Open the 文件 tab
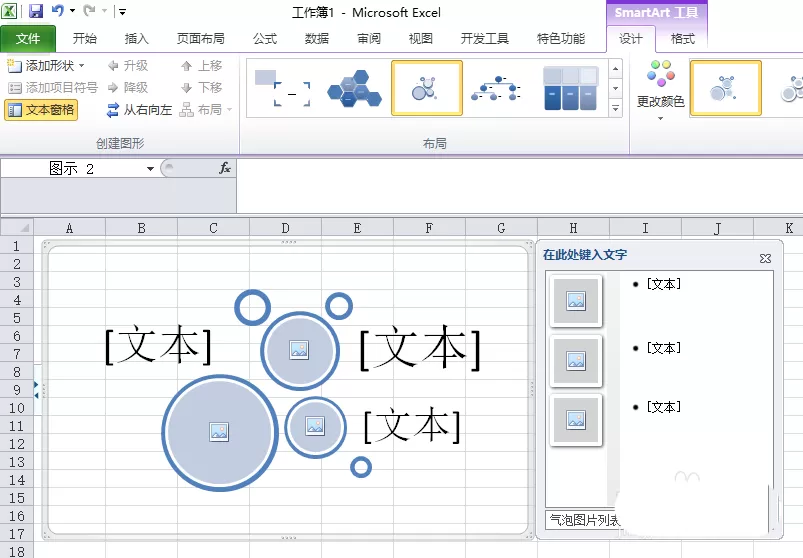Image resolution: width=803 pixels, height=558 pixels. [x=28, y=38]
